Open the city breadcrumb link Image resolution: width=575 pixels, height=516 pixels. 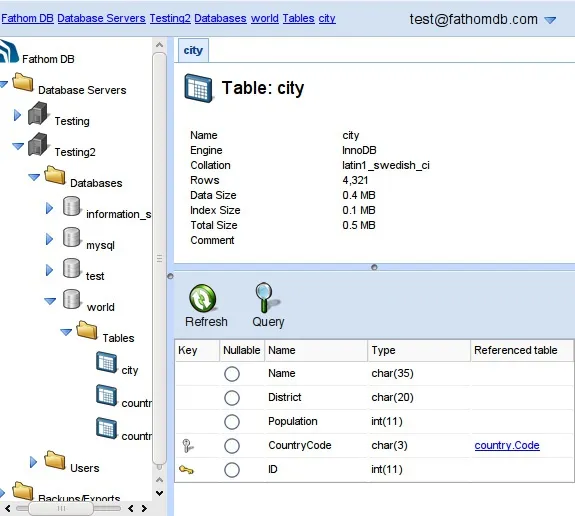click(x=327, y=18)
